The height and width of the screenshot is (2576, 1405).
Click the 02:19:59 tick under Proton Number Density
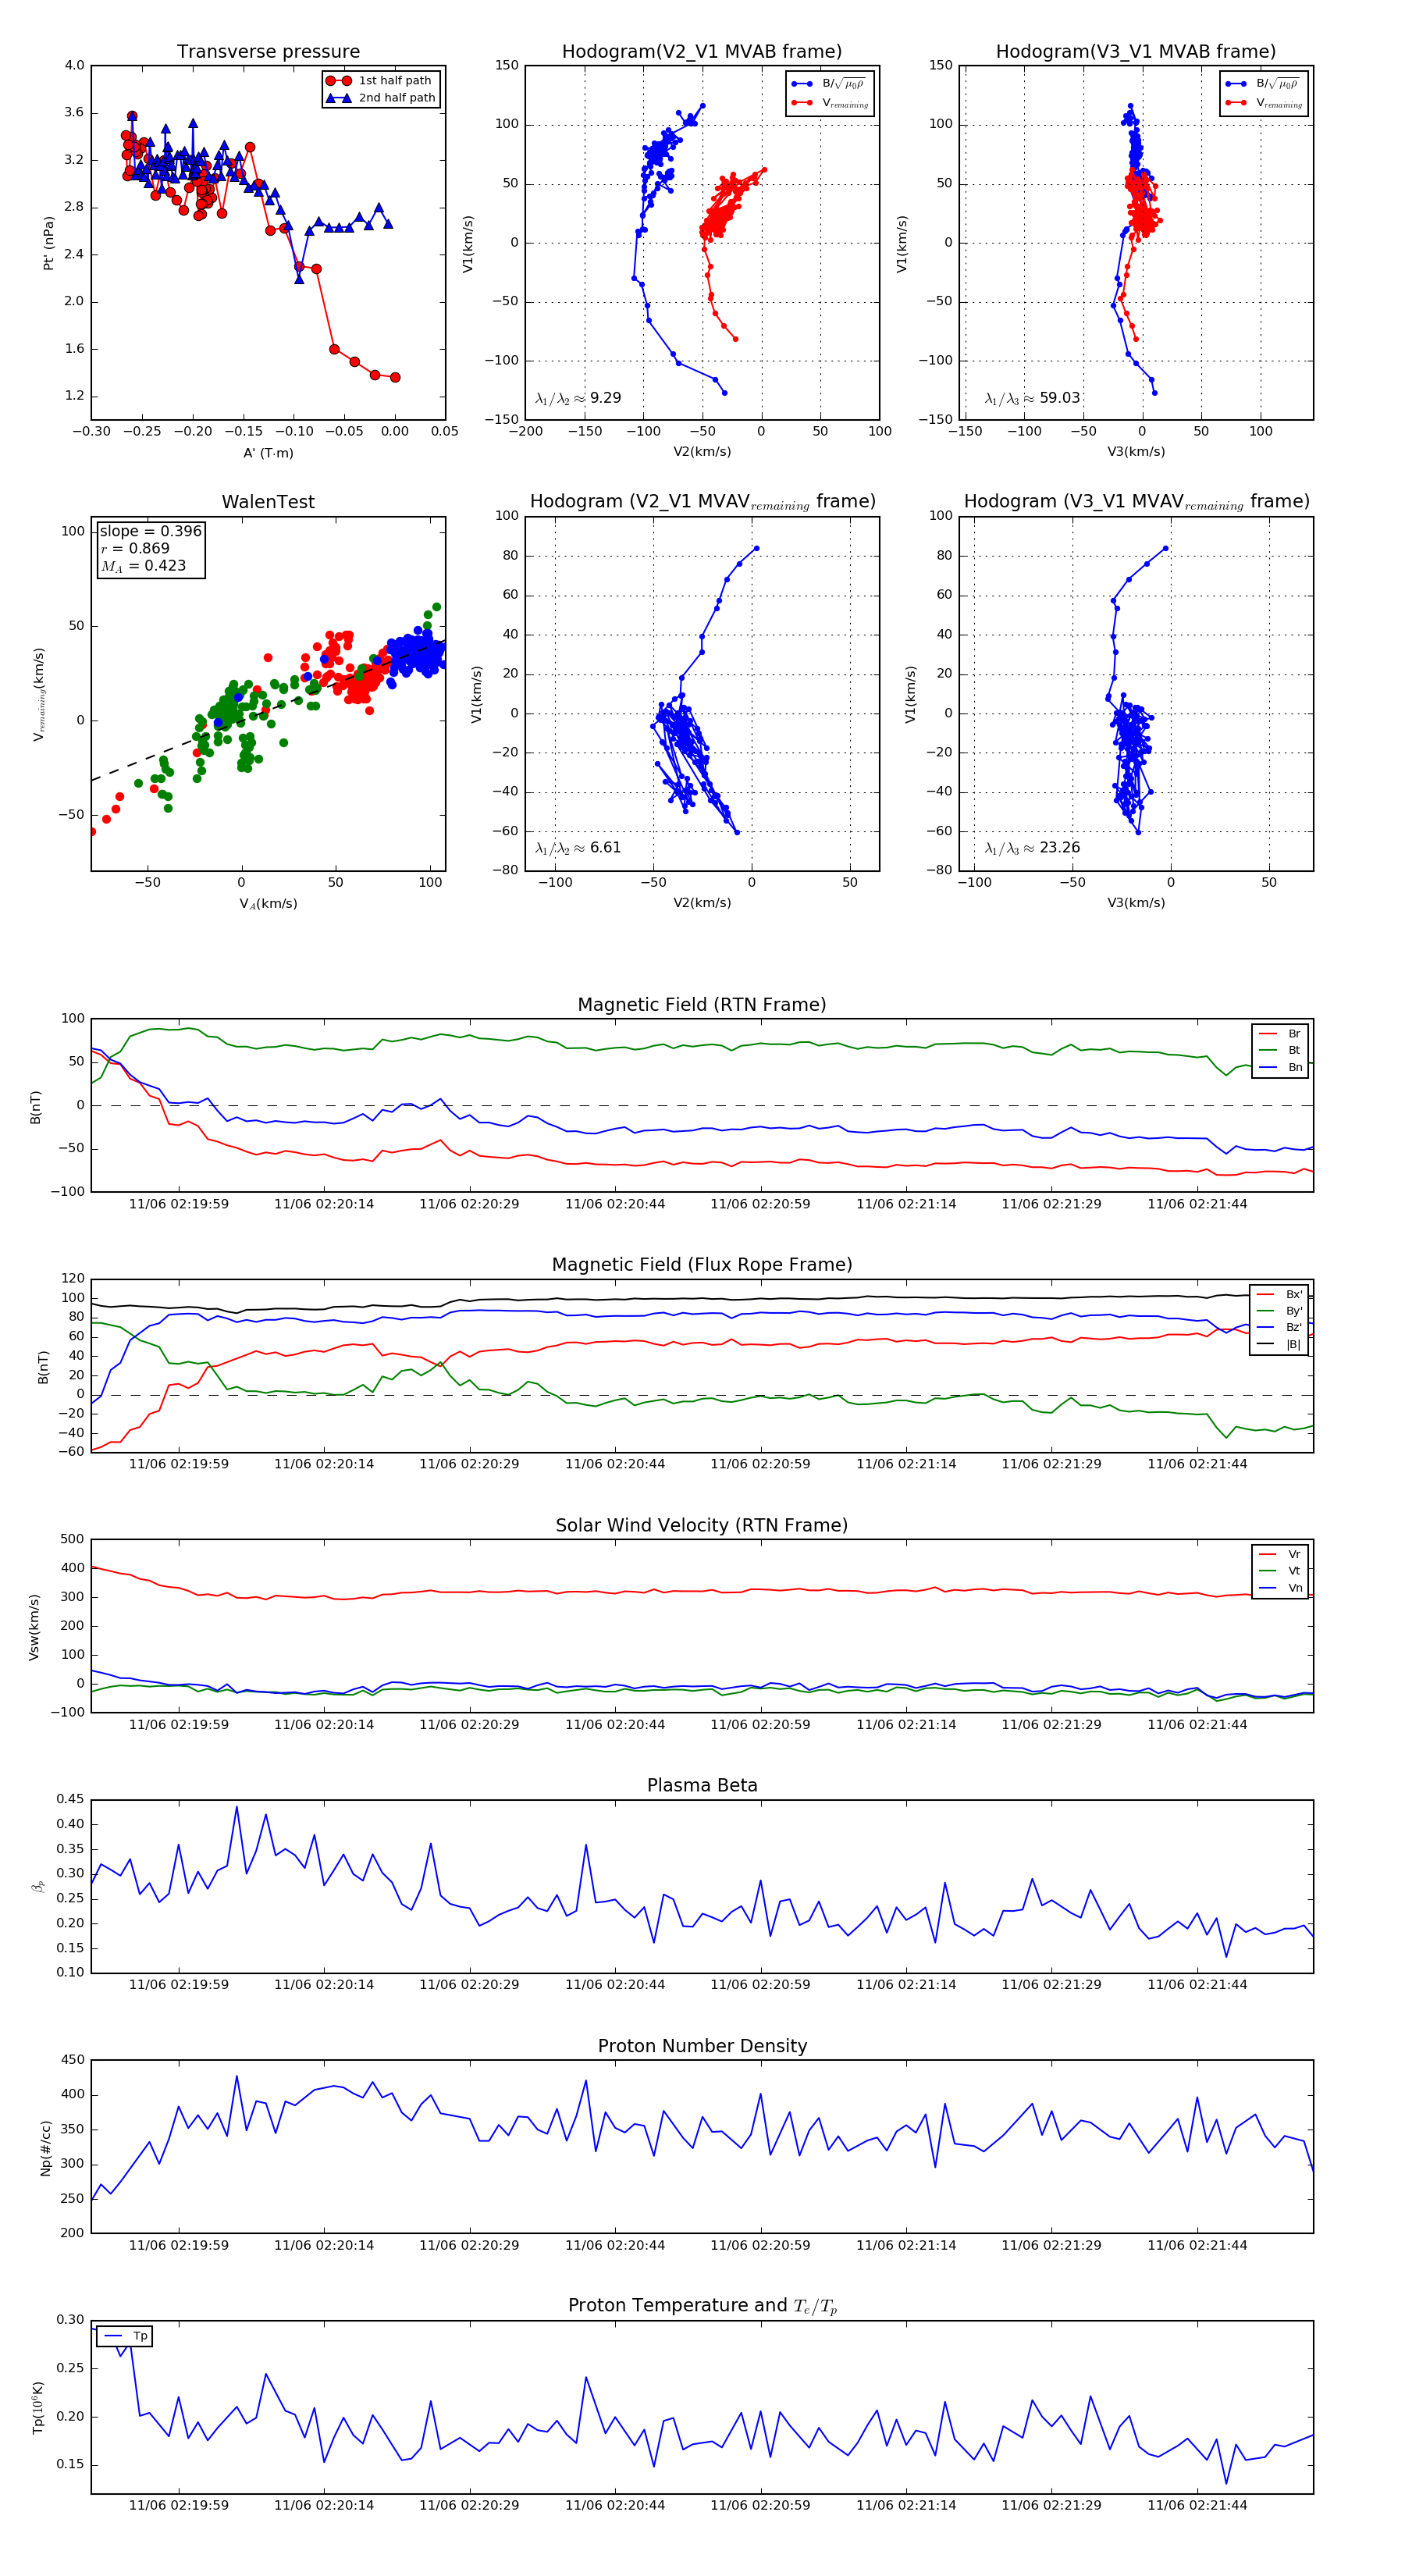[x=179, y=2245]
